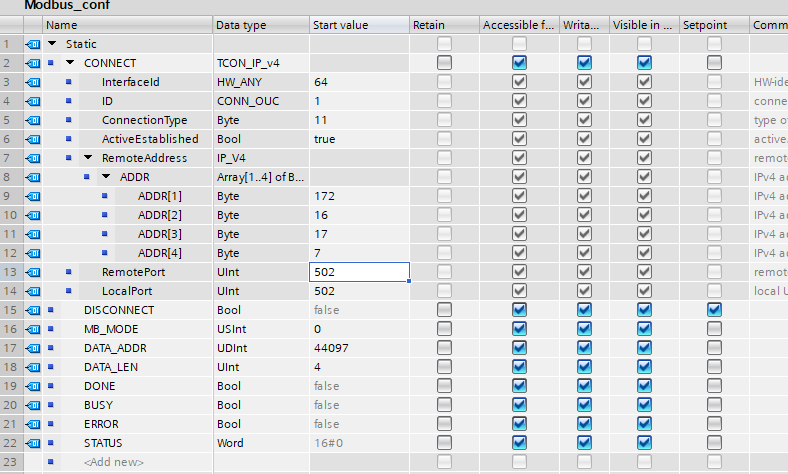788x474 pixels.
Task: Click the tag icon on the ConnectionType row
Action: pos(33,120)
